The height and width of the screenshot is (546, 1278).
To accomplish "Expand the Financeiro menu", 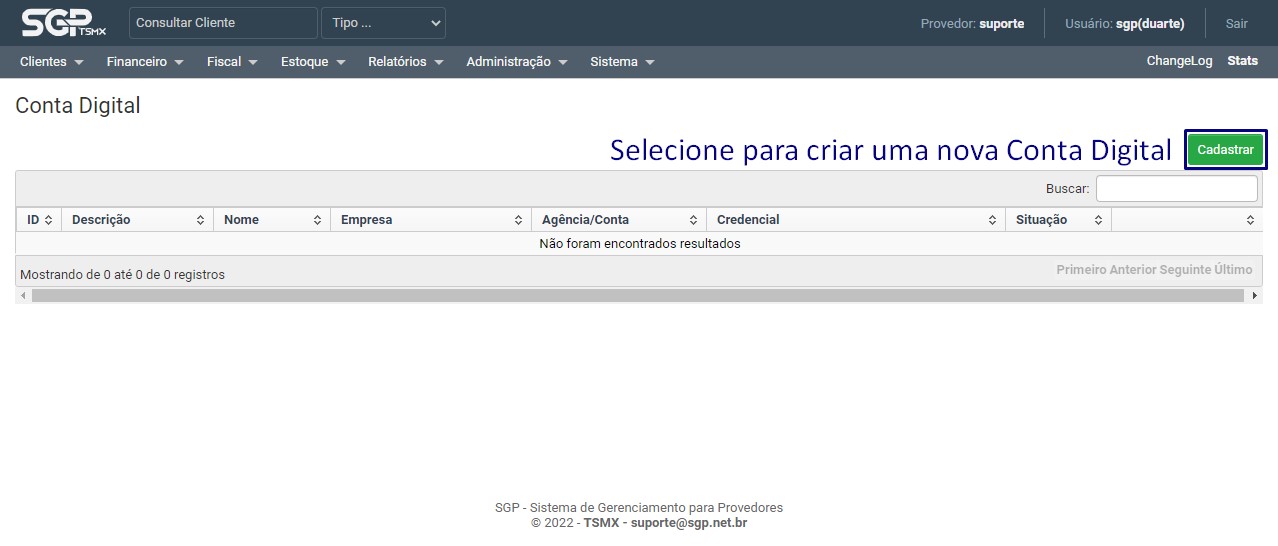I will point(145,62).
